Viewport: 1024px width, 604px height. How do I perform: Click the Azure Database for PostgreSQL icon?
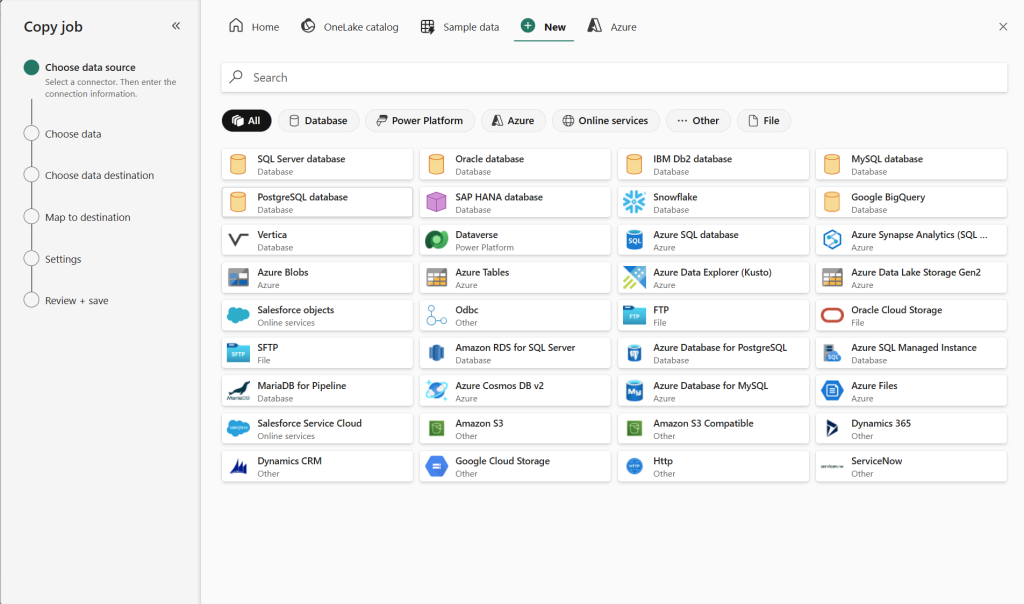coord(634,353)
